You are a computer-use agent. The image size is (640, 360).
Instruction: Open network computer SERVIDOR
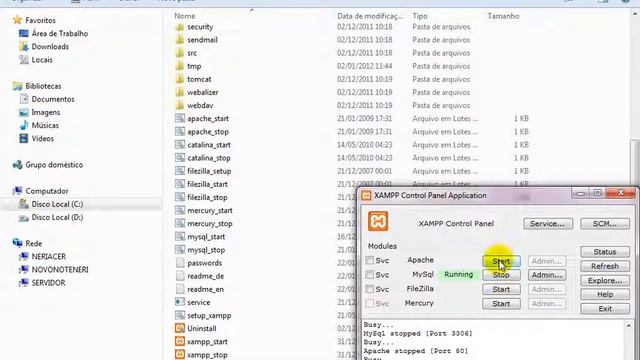(48, 282)
